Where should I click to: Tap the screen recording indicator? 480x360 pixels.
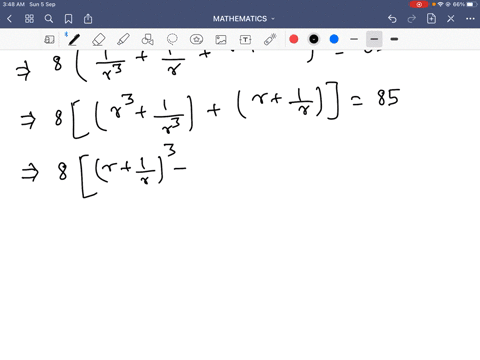pyautogui.click(x=419, y=4)
